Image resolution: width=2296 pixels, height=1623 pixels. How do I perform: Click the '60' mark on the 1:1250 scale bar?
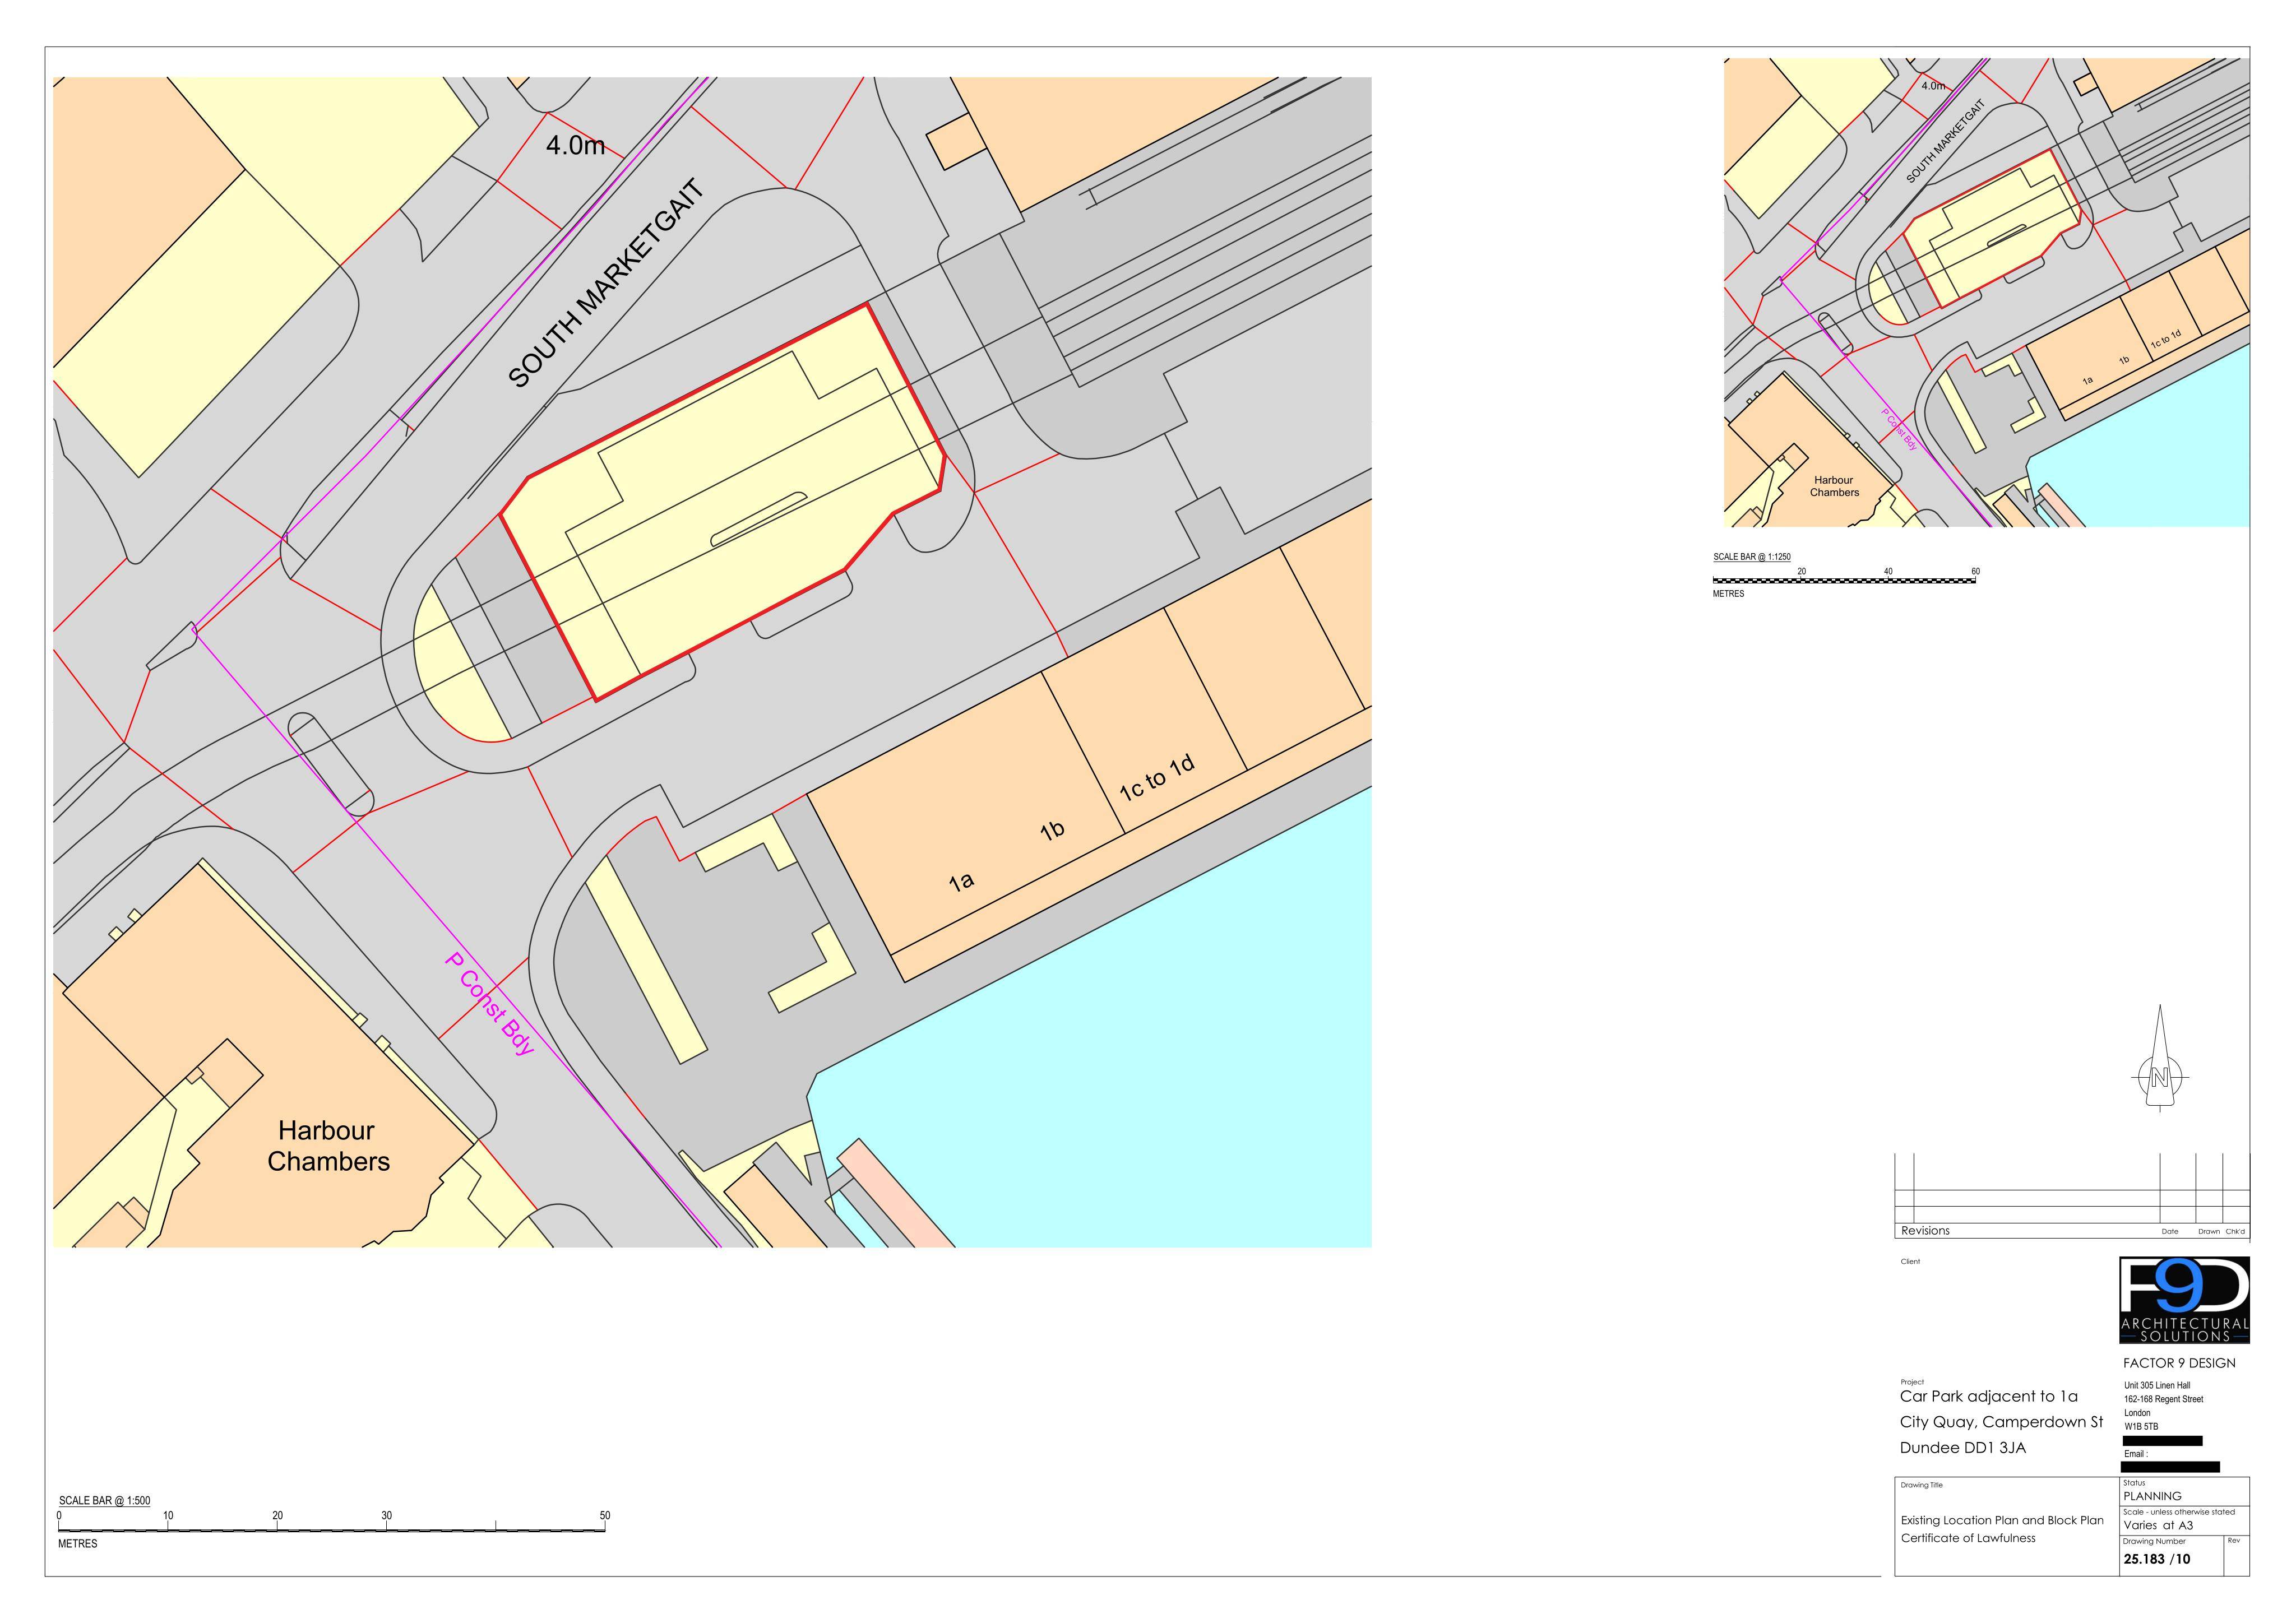1975,571
